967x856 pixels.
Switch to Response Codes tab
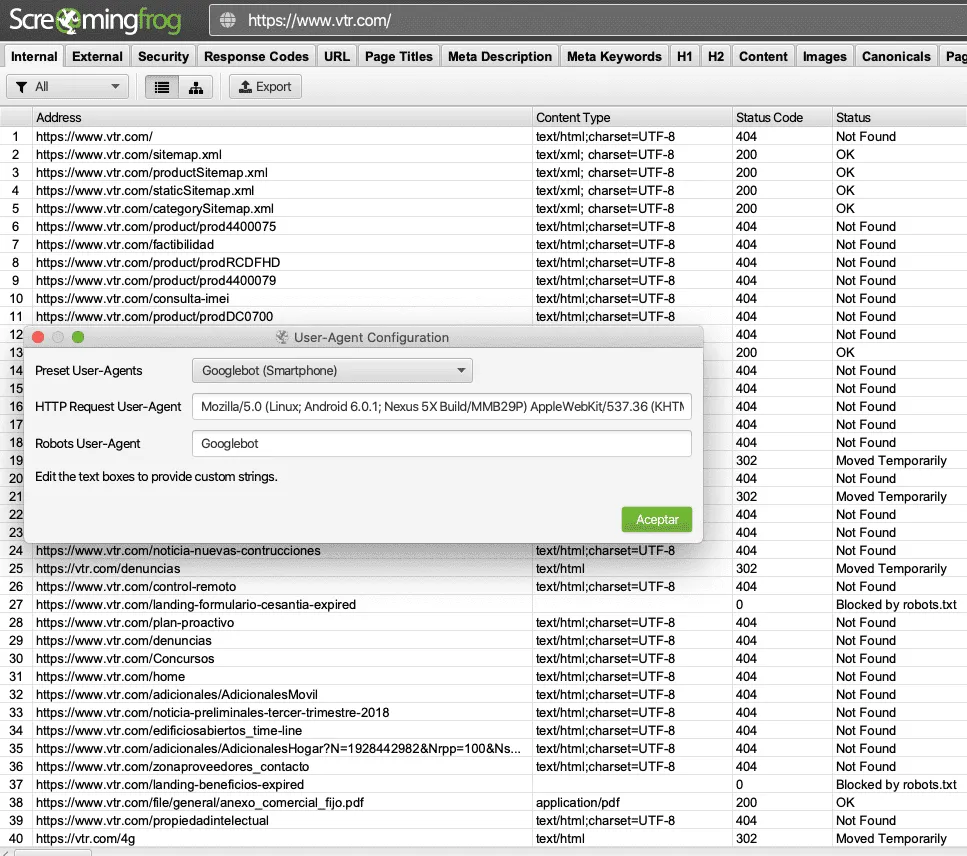257,56
